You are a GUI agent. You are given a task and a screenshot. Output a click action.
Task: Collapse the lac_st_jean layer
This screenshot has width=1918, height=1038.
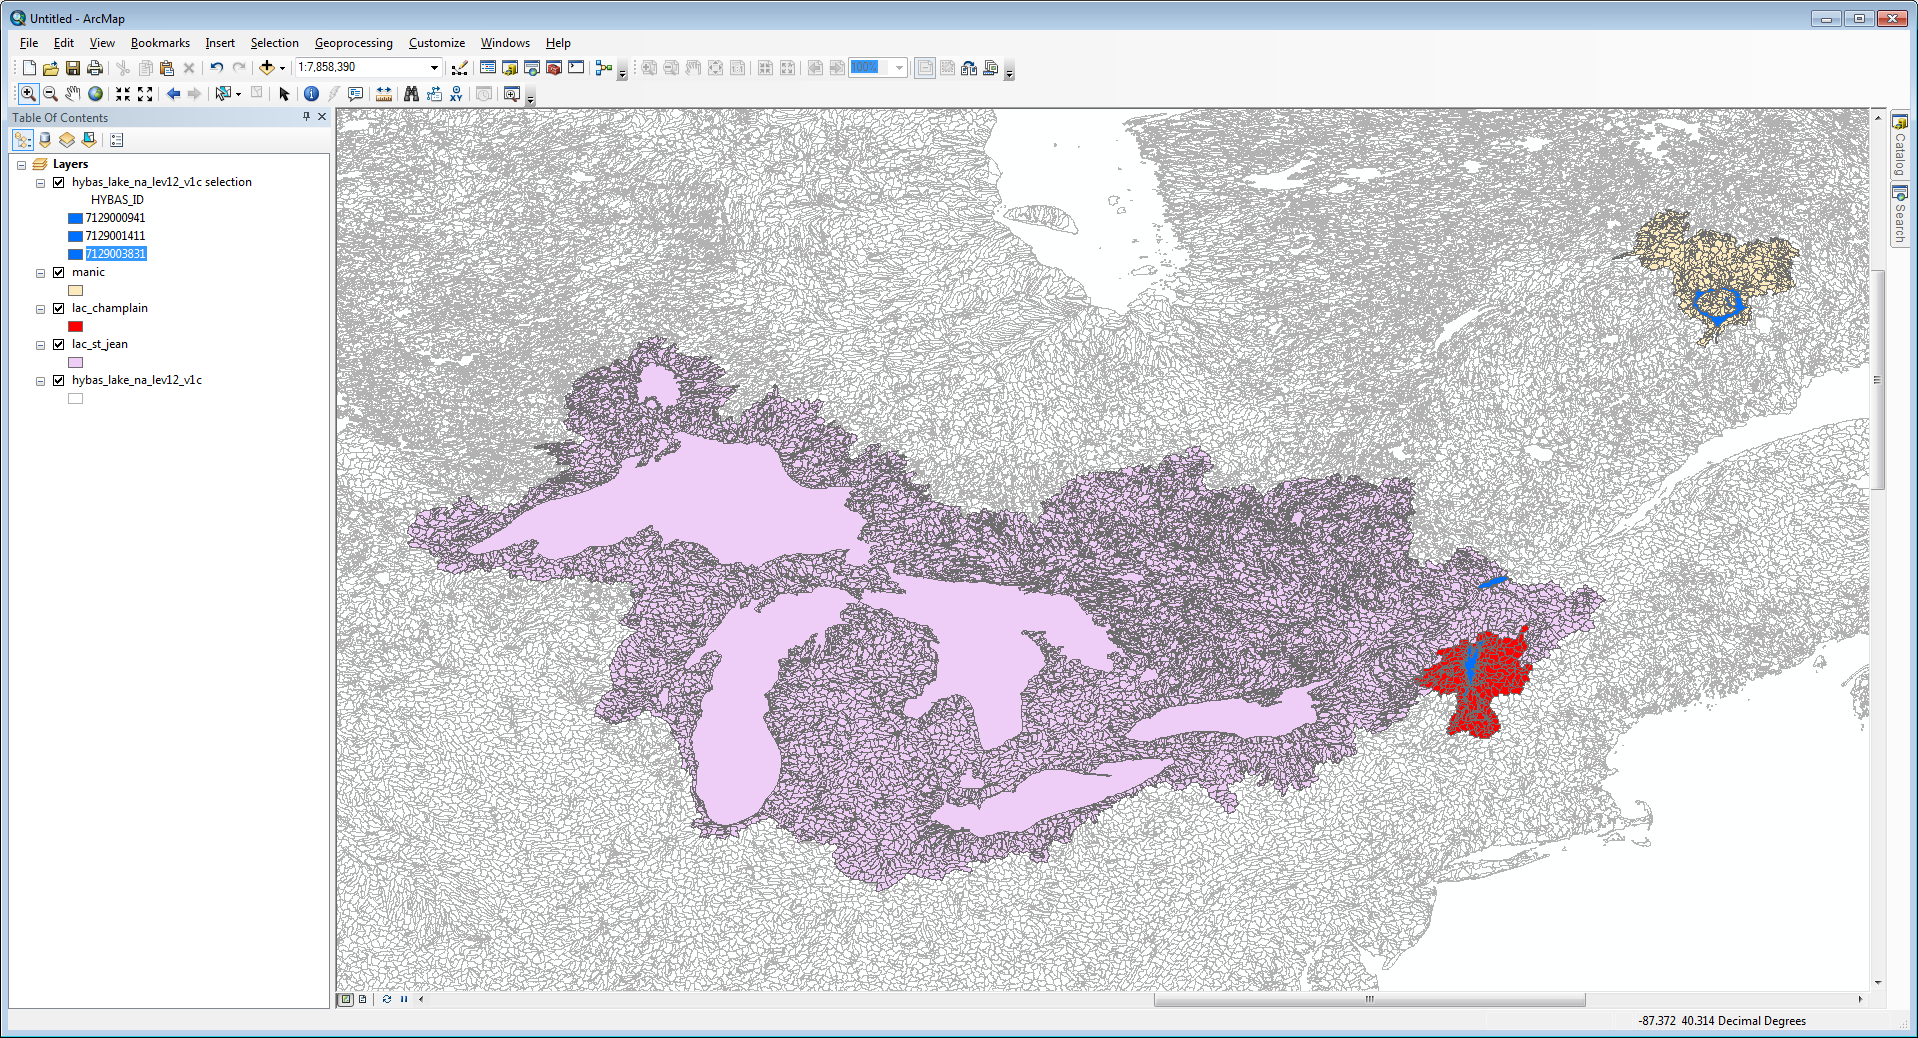click(x=40, y=344)
